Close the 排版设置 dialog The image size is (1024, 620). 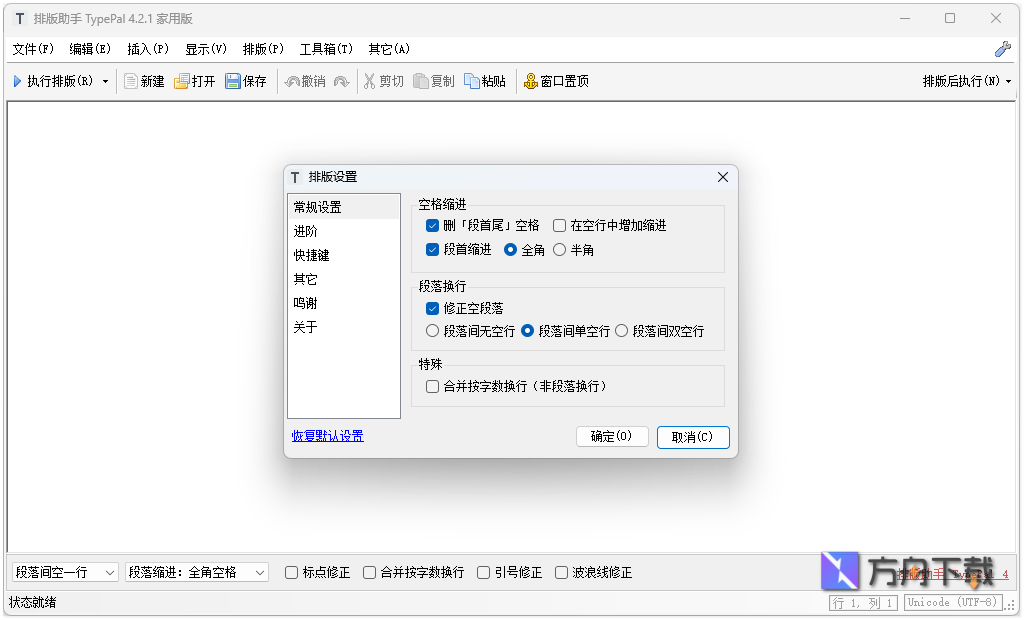click(x=723, y=177)
